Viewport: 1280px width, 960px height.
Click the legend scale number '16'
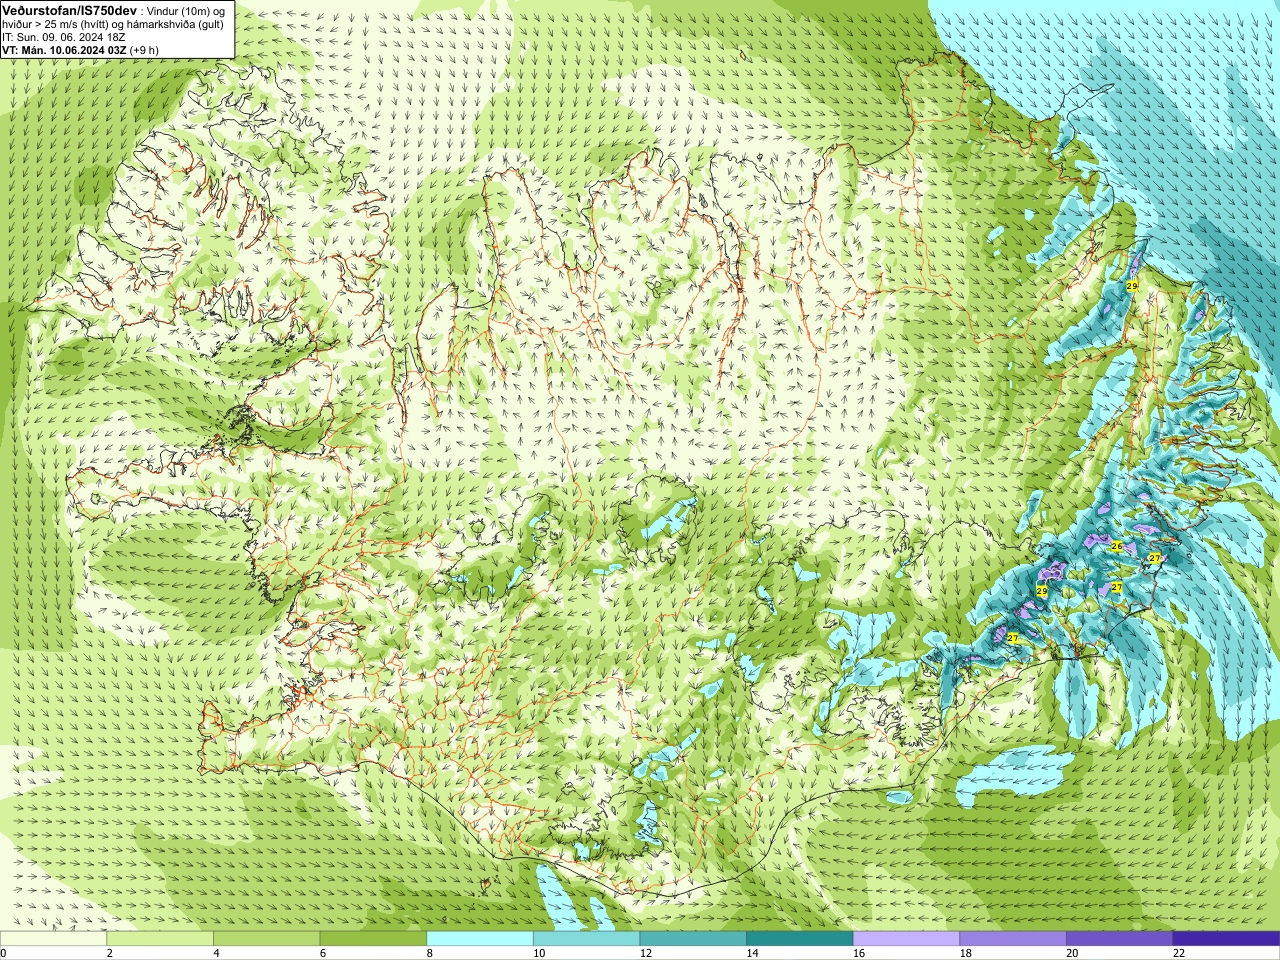click(x=858, y=953)
